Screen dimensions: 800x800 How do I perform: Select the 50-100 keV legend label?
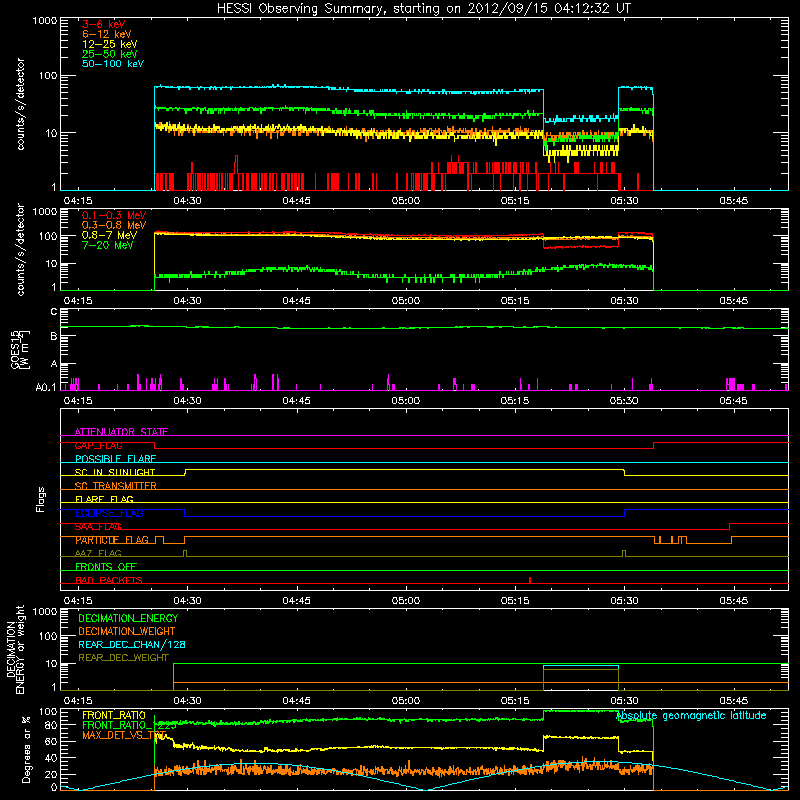(113, 64)
